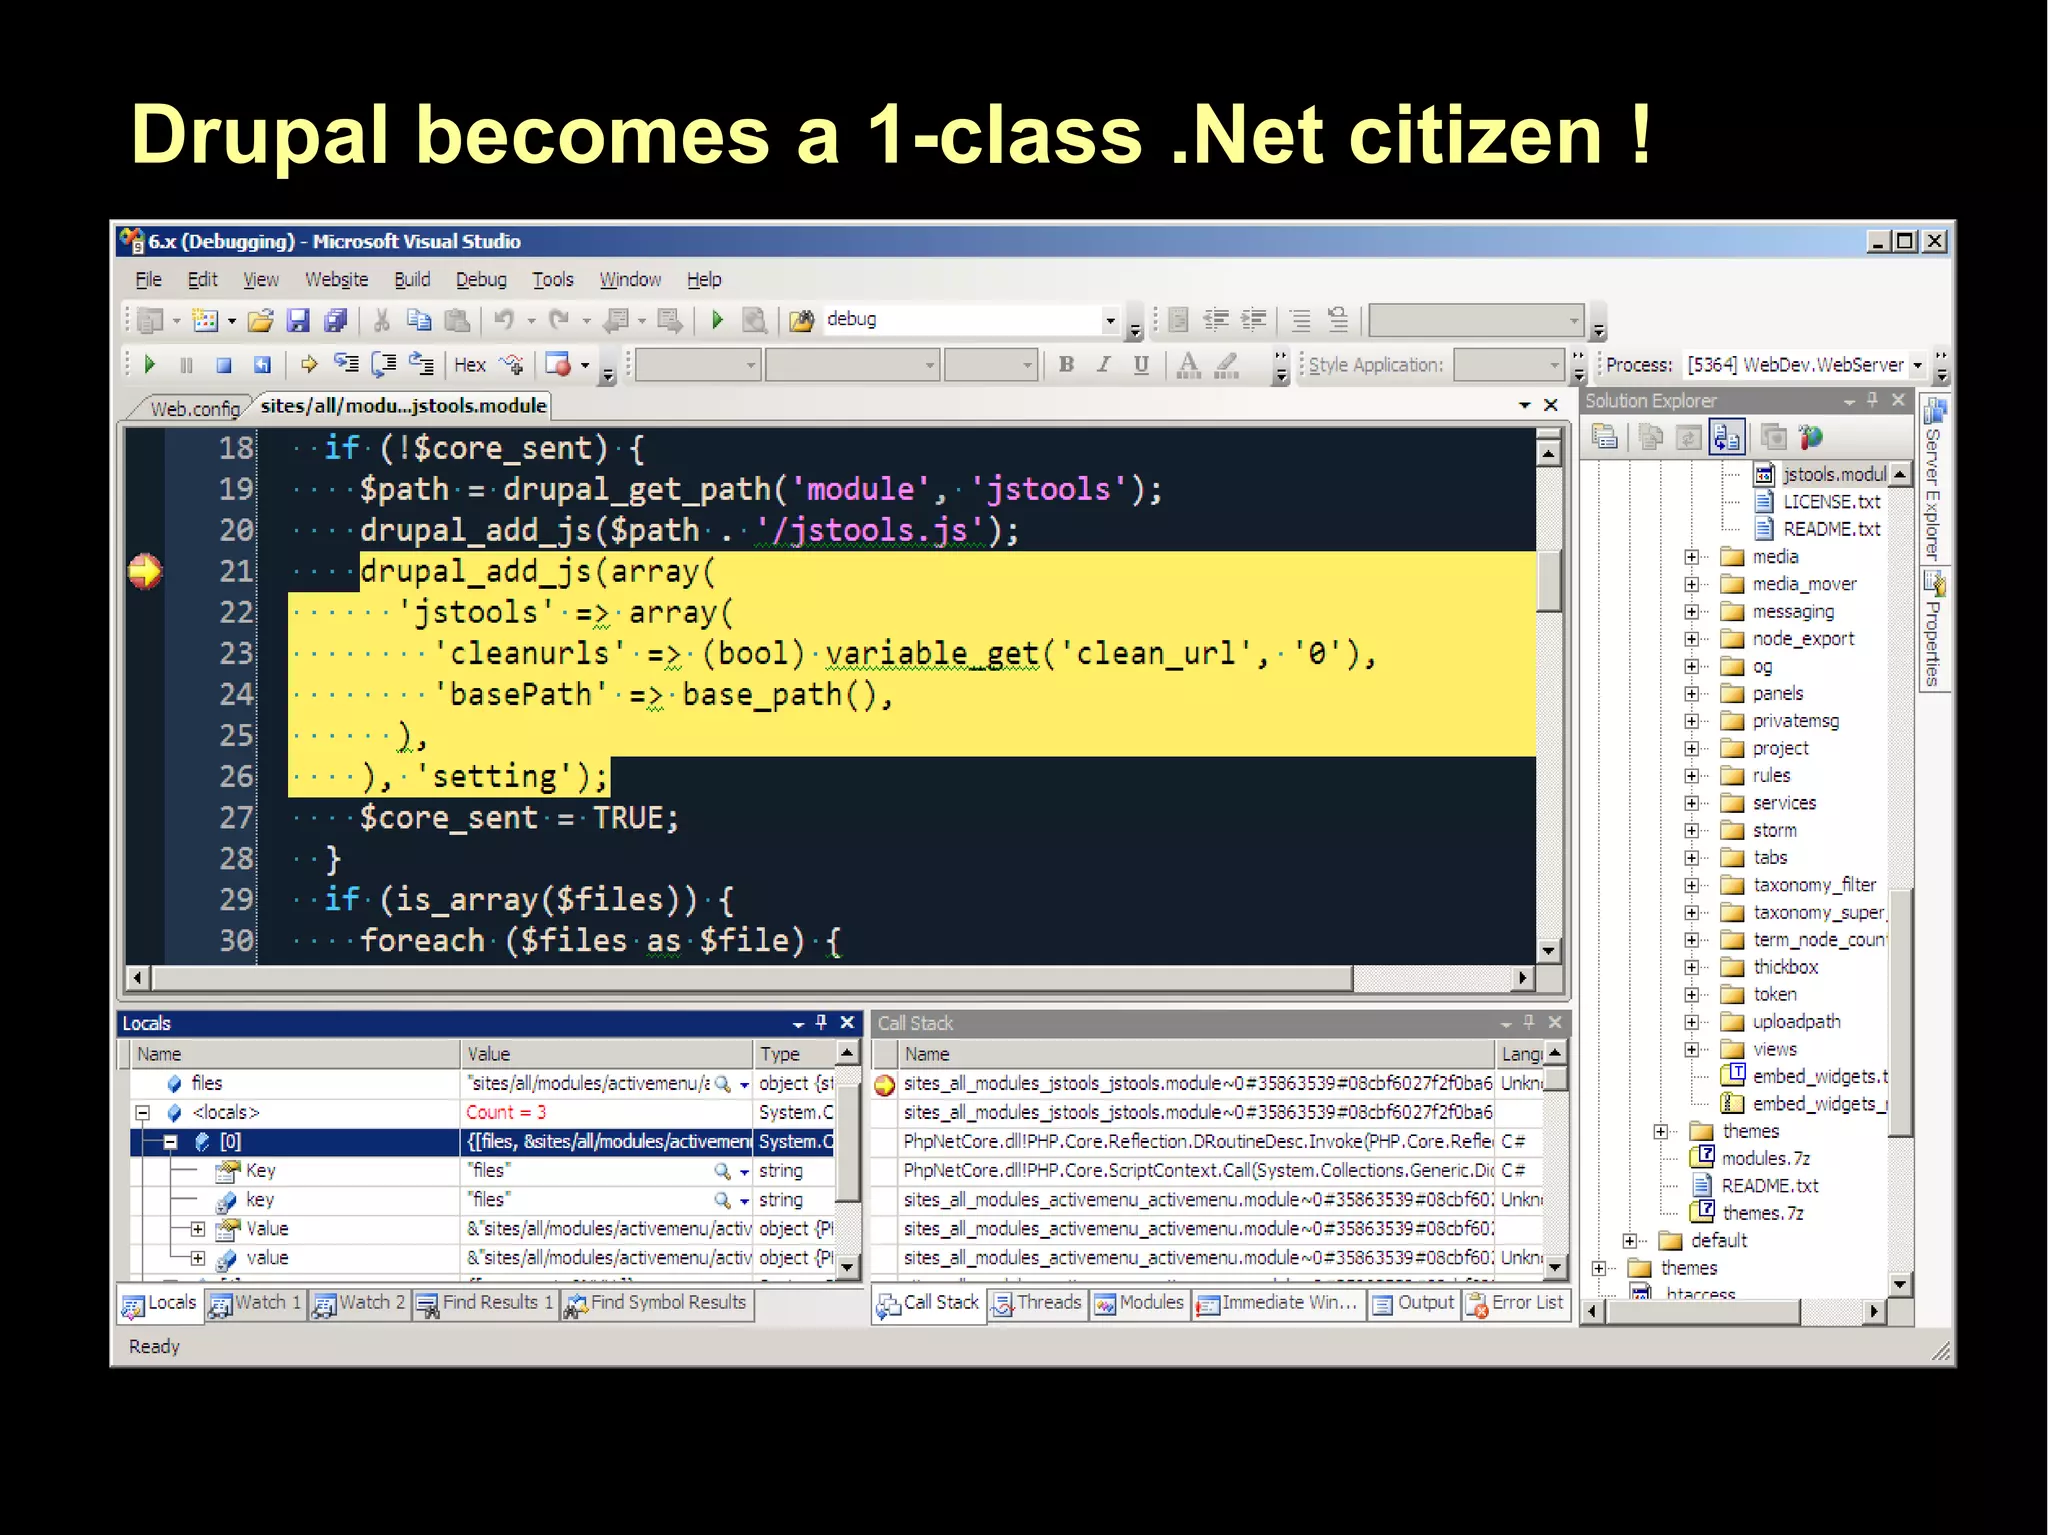Click the Step Out icon
Viewport: 2048px width, 1535px height.
tap(422, 365)
